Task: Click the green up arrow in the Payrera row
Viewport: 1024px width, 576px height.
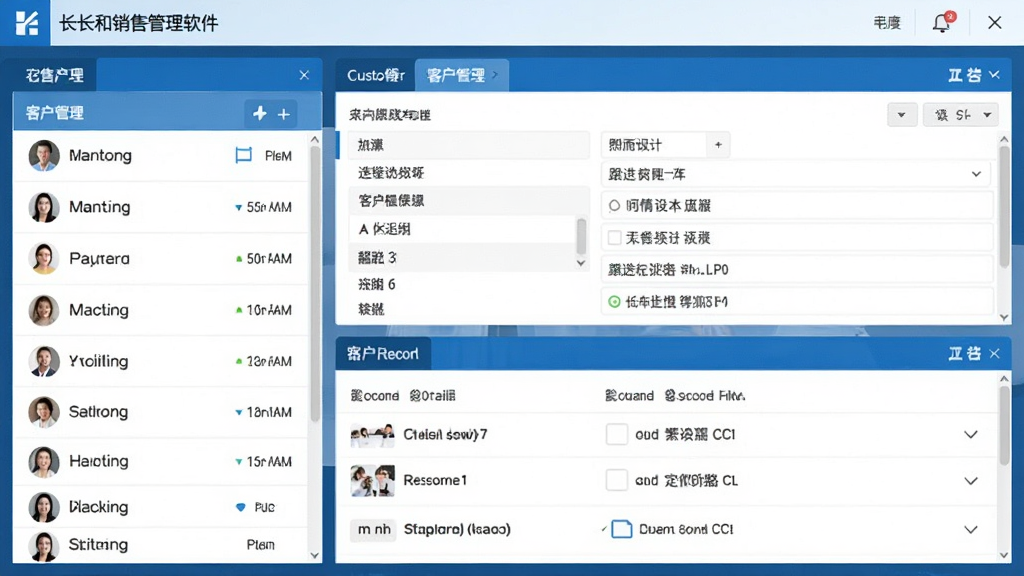Action: [x=239, y=259]
